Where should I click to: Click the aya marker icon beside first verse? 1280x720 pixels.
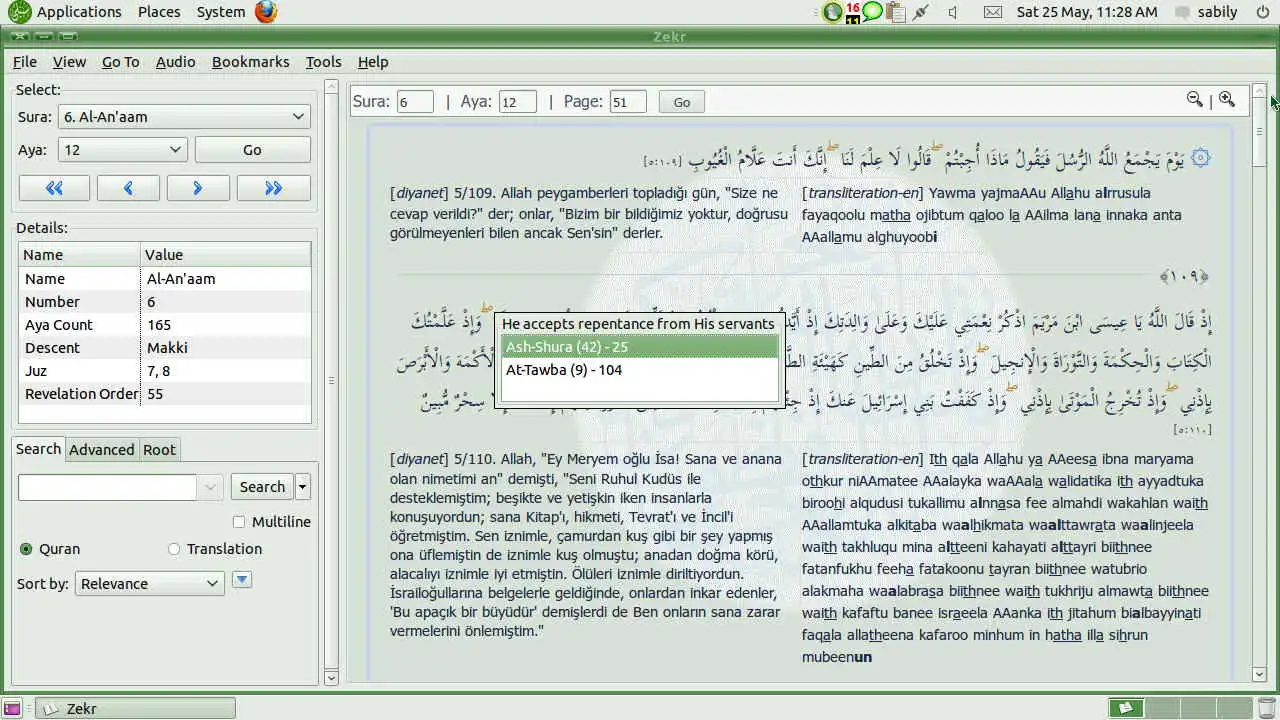[x=1200, y=158]
